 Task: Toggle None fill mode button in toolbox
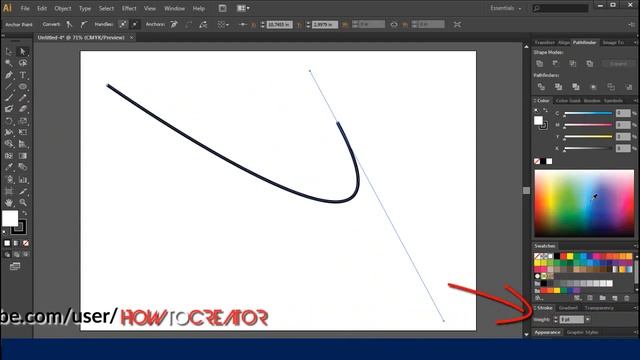(26, 243)
